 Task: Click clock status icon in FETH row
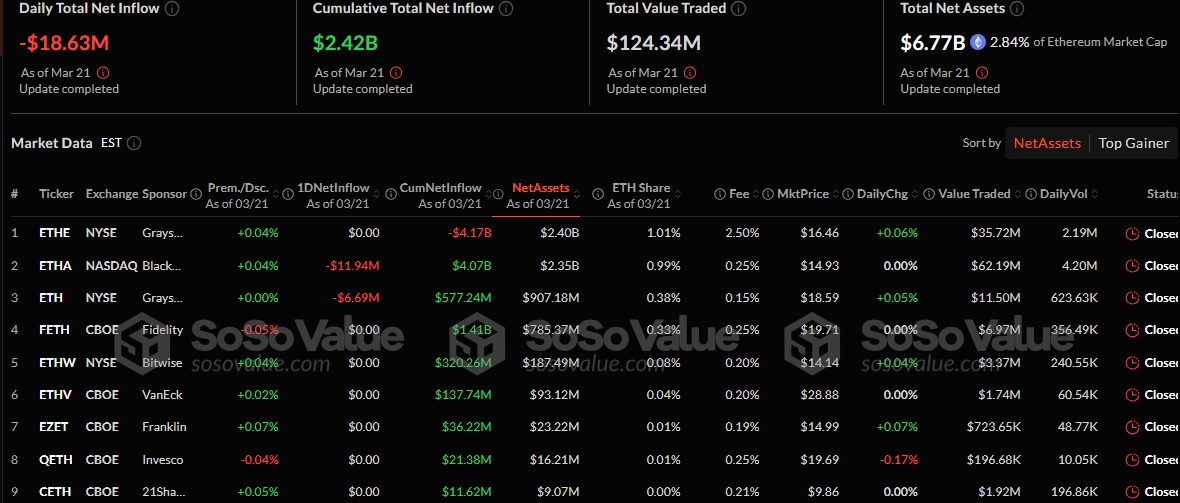pyautogui.click(x=1133, y=330)
